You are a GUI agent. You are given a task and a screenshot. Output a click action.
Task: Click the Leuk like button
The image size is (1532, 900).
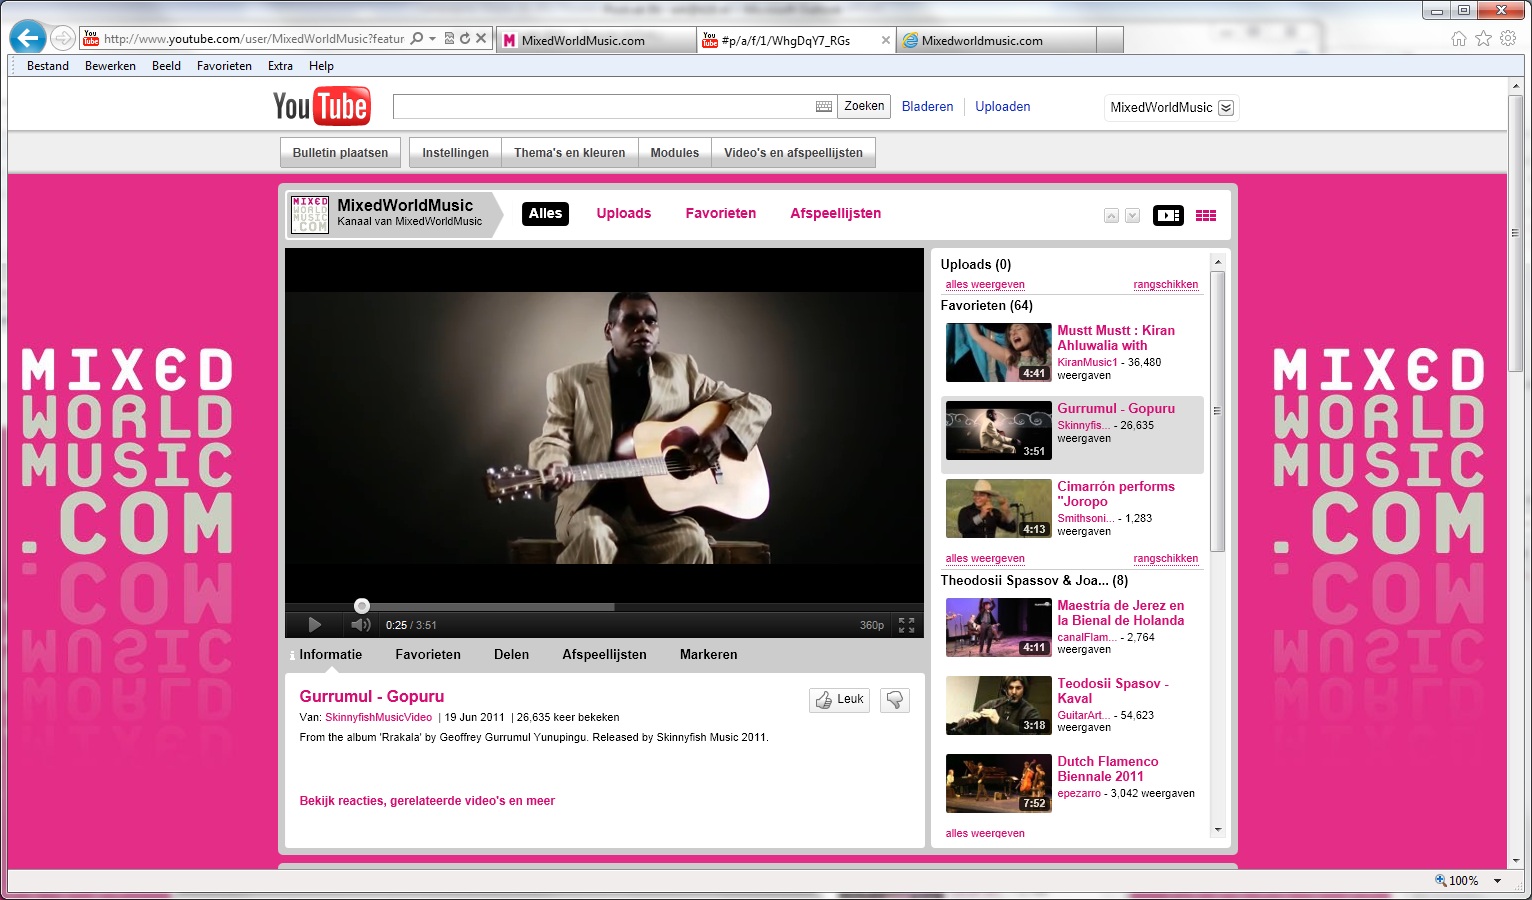tap(839, 700)
